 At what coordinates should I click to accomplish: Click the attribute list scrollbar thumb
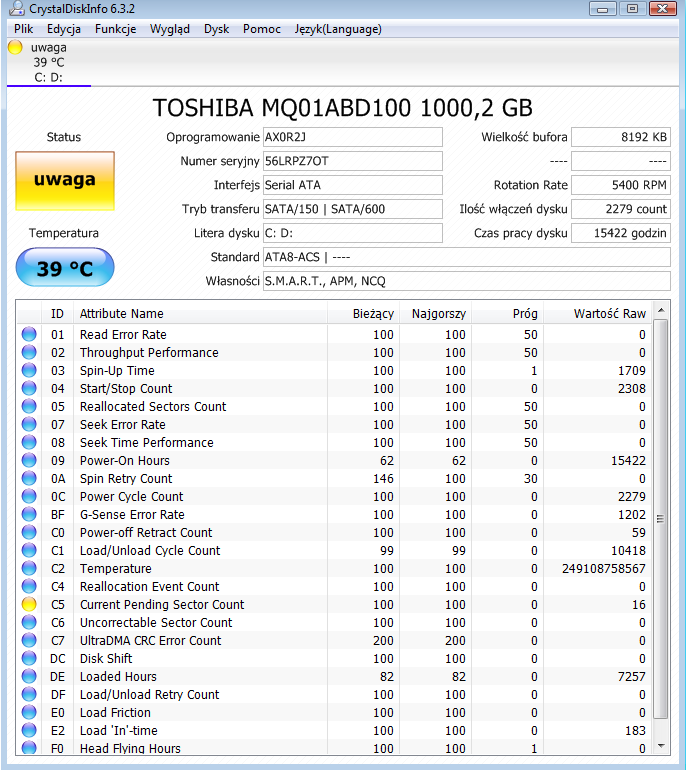point(661,519)
